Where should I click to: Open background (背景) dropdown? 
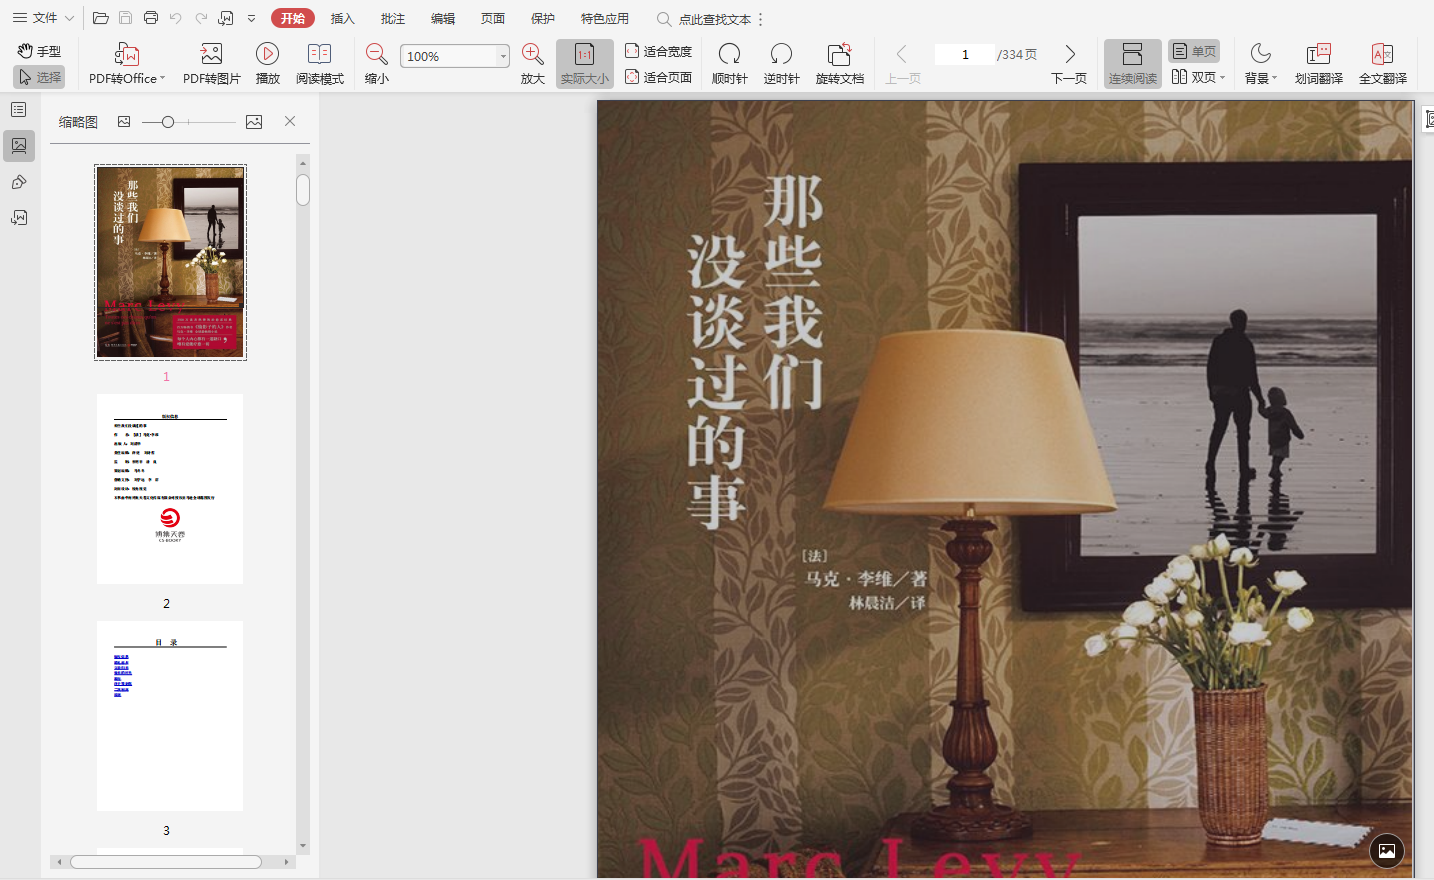1261,64
